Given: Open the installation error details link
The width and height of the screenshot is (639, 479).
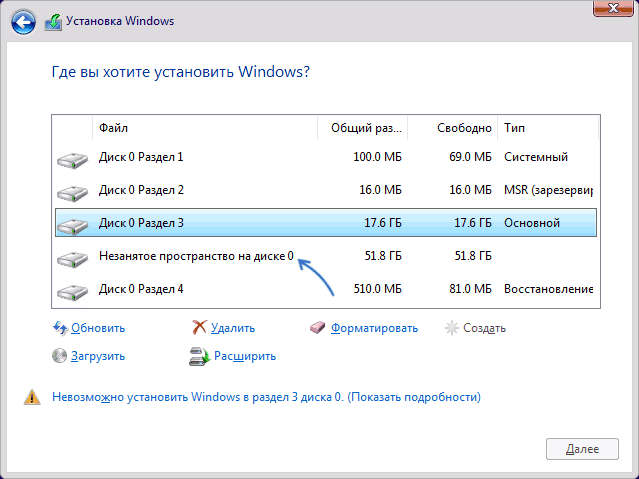Looking at the screenshot, I should (x=266, y=397).
